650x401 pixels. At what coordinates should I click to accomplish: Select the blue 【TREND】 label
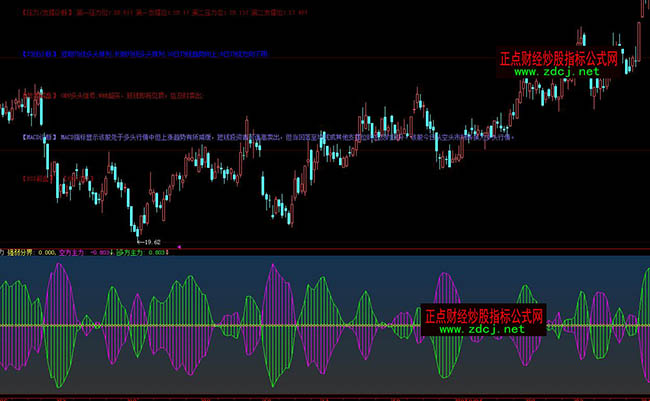pyautogui.click(x=40, y=50)
